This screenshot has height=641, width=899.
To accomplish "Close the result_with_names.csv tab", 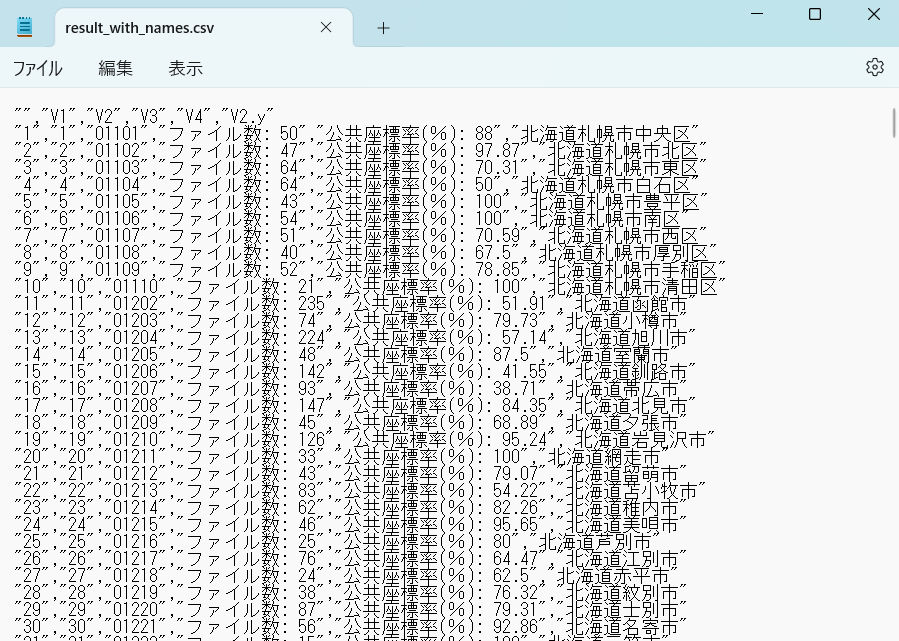I will 326,27.
